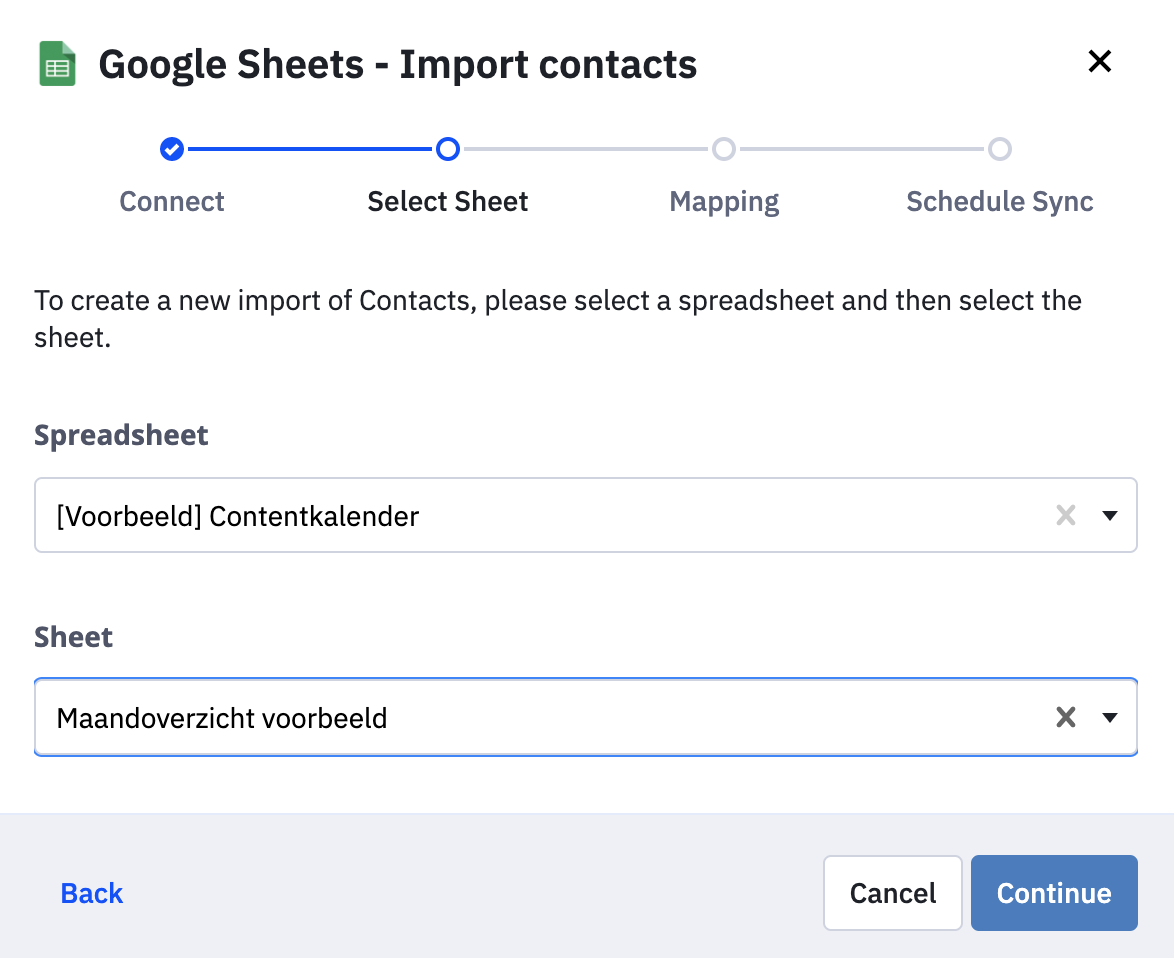Select the Mapping step label

[724, 202]
